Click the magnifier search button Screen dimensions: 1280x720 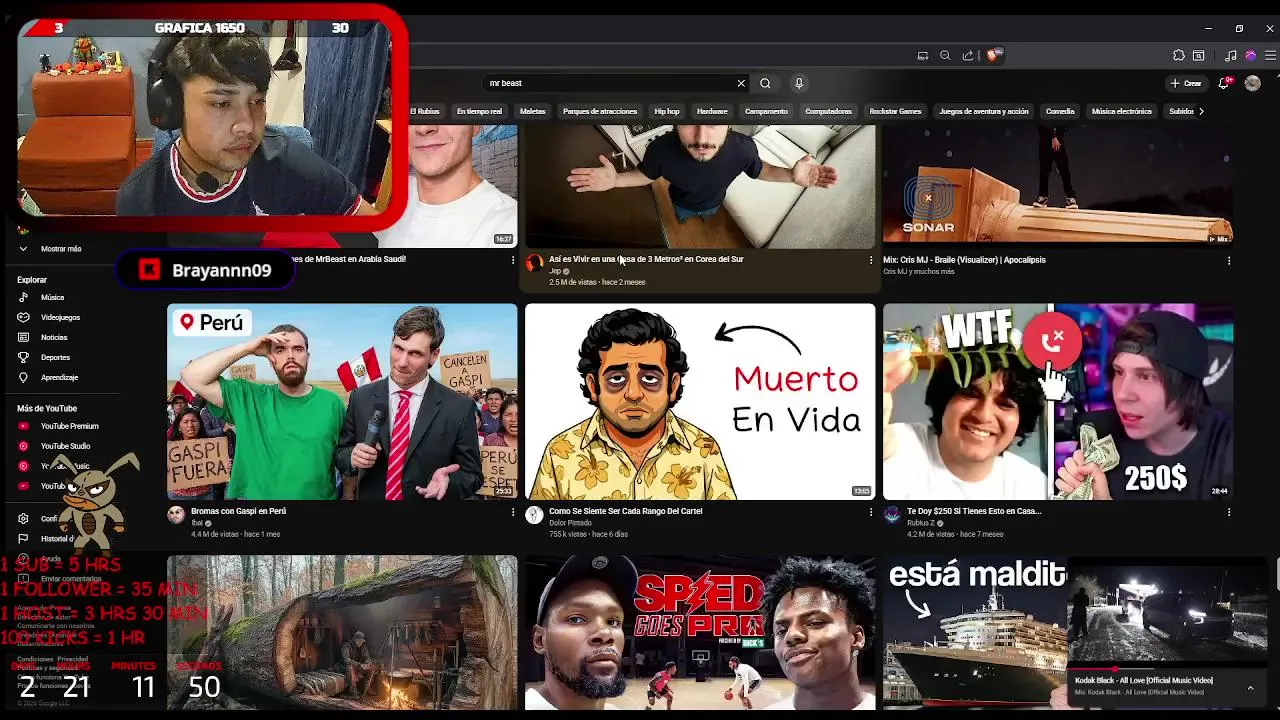pyautogui.click(x=765, y=83)
